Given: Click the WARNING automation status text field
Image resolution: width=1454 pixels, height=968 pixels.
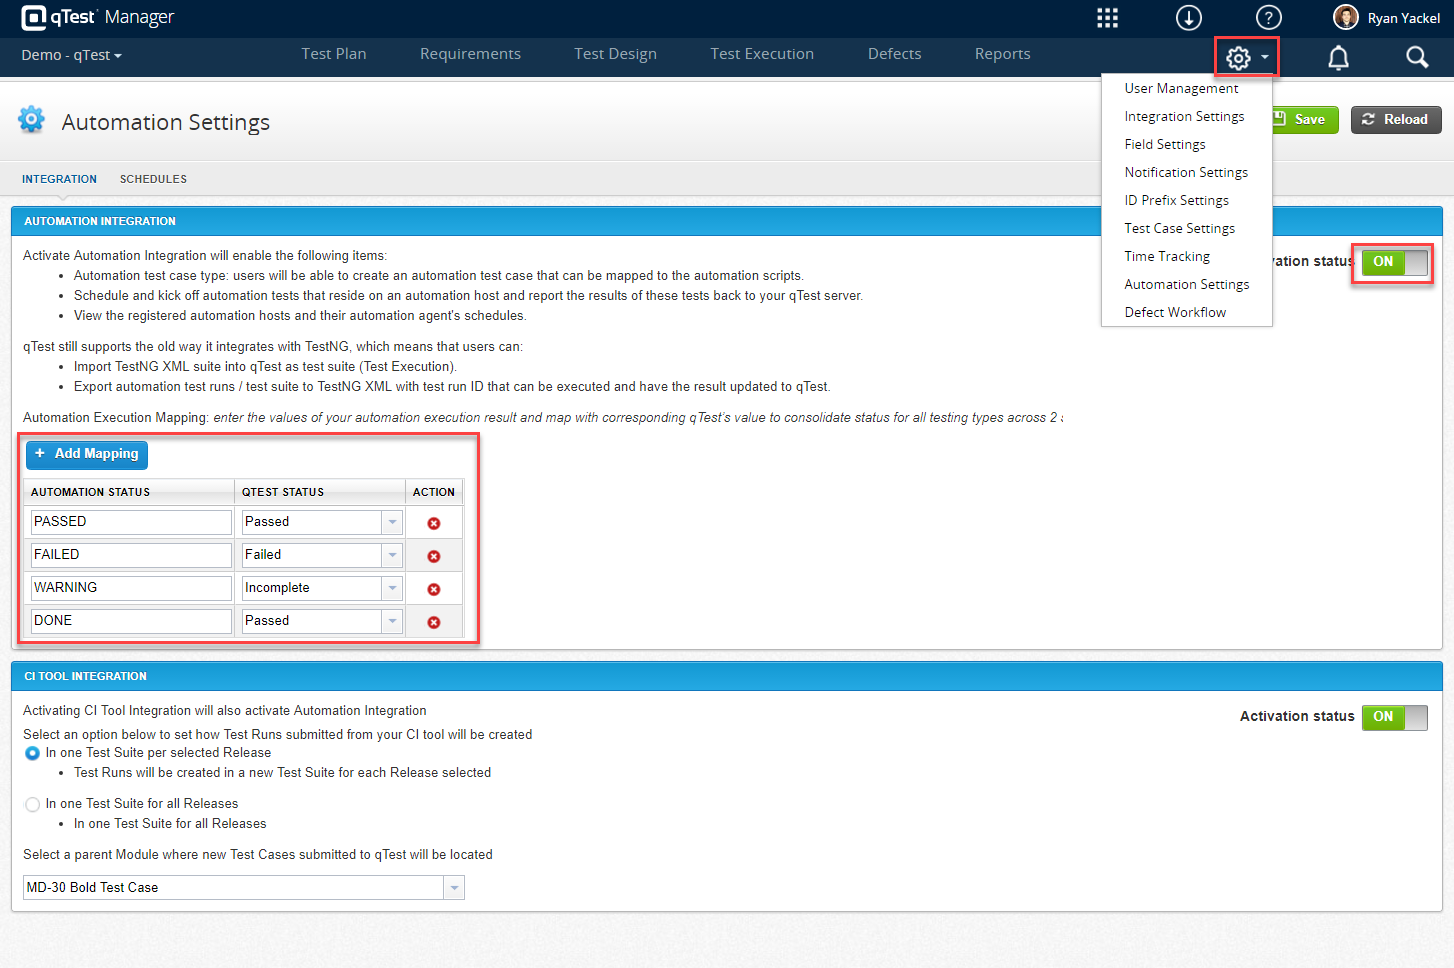Looking at the screenshot, I should pos(131,588).
